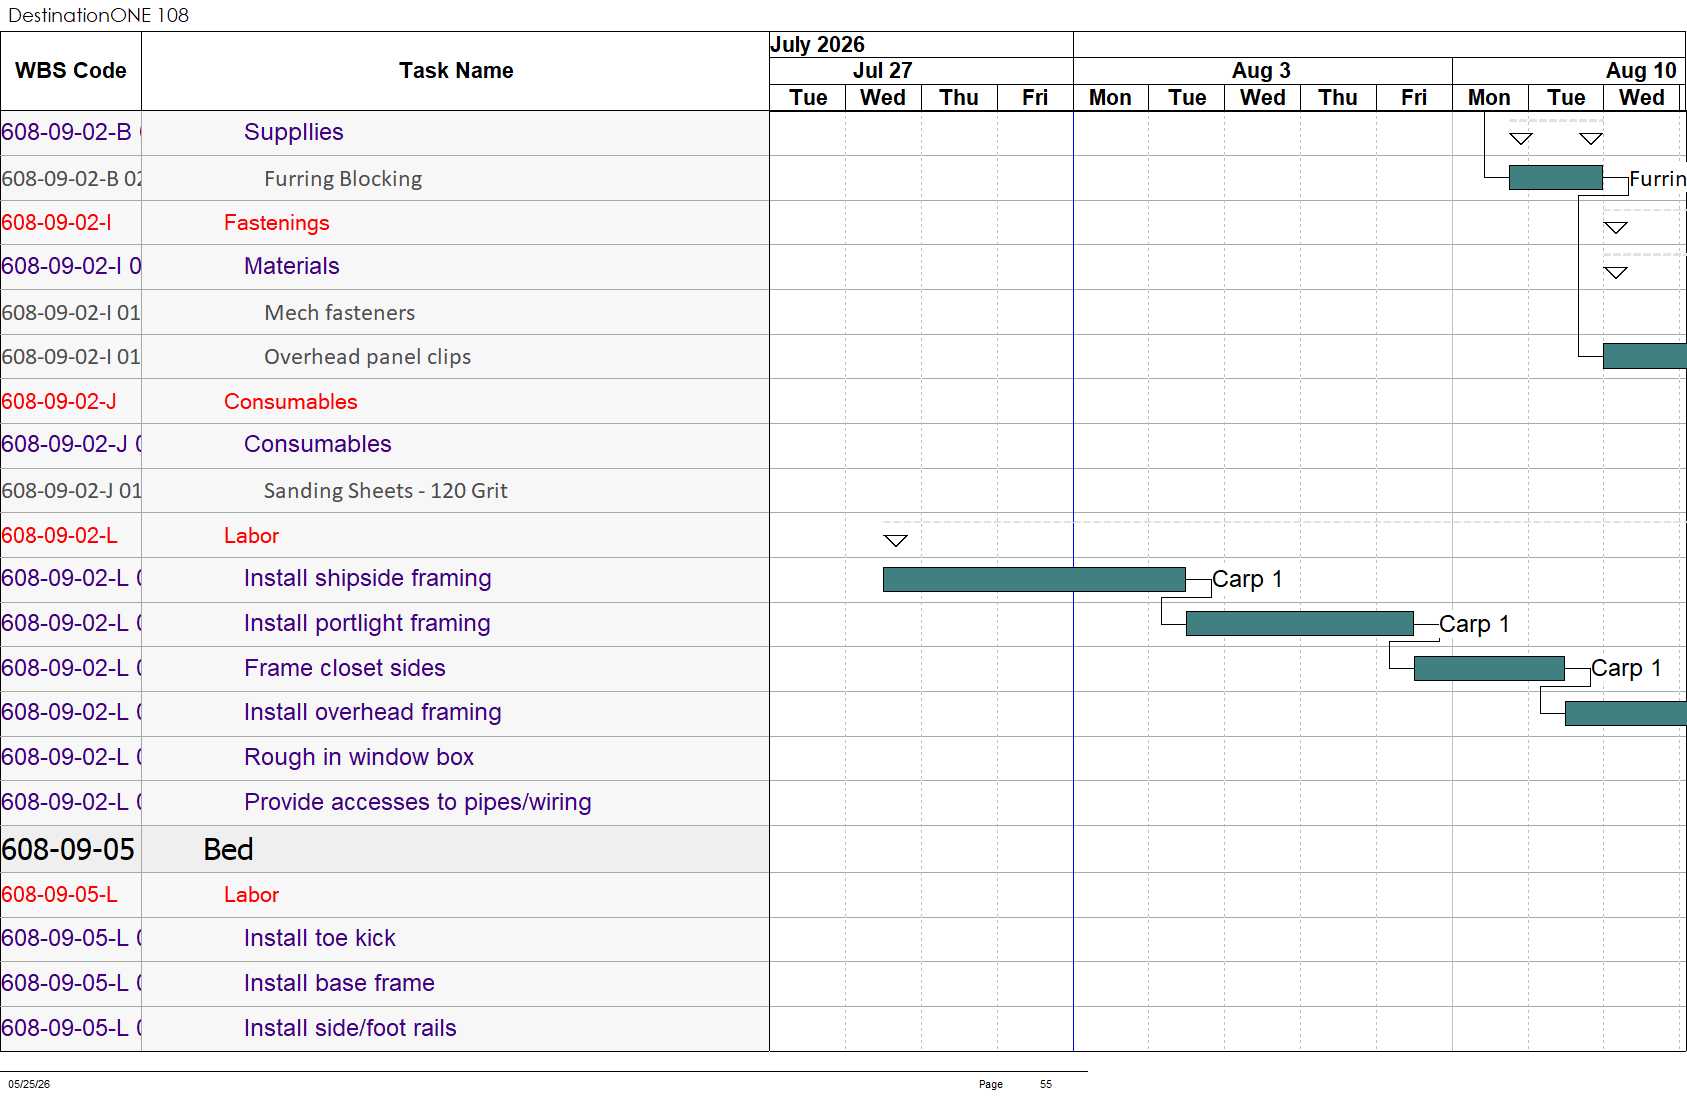This screenshot has width=1687, height=1097.
Task: Select the Install shipside framing Gantt bar
Action: tap(1034, 580)
